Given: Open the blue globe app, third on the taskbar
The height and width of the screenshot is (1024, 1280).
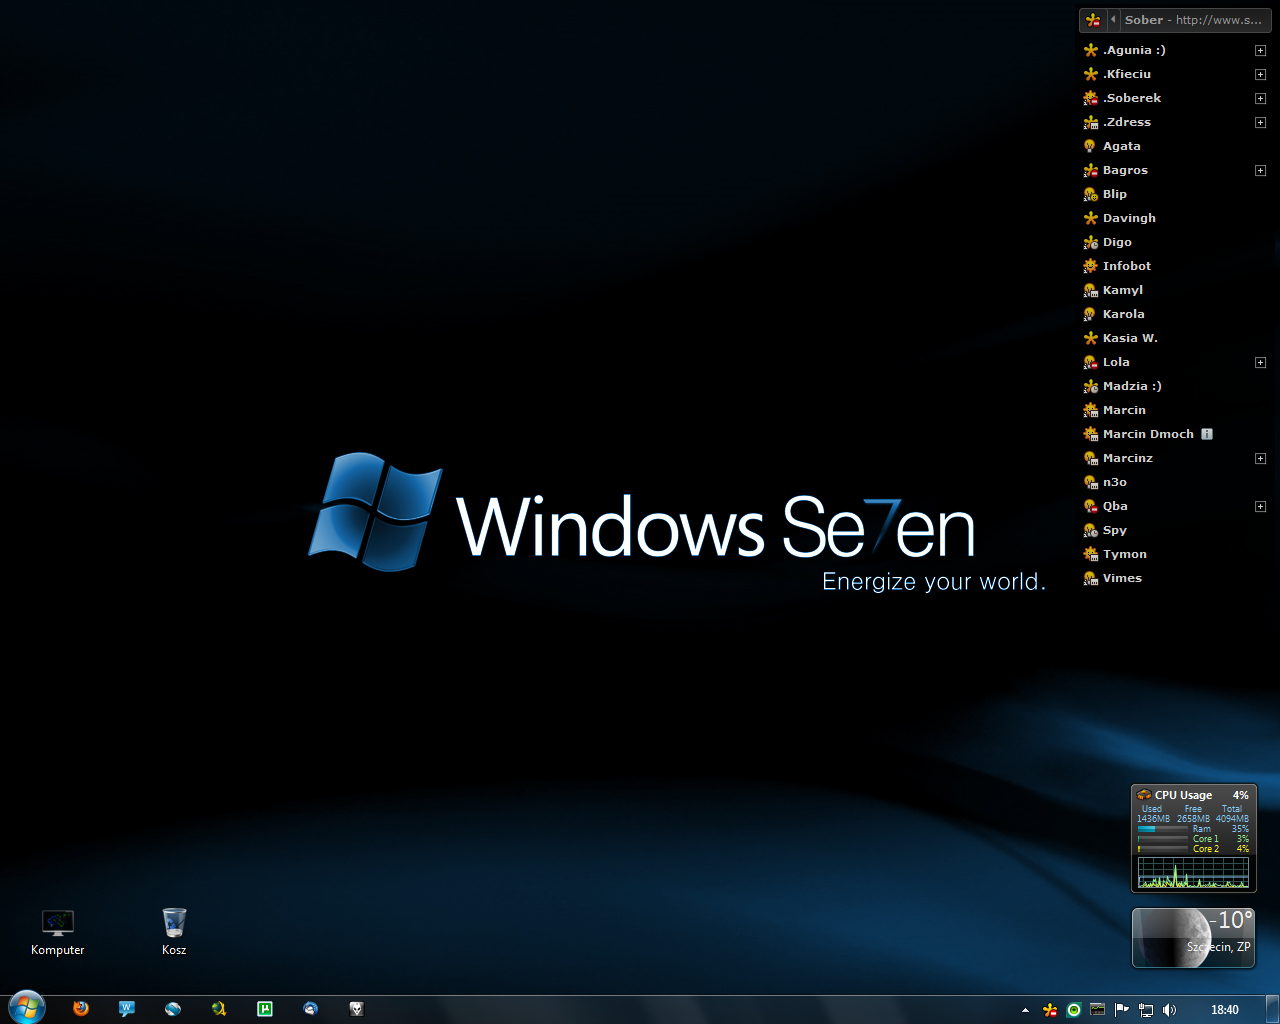Looking at the screenshot, I should coord(173,1009).
